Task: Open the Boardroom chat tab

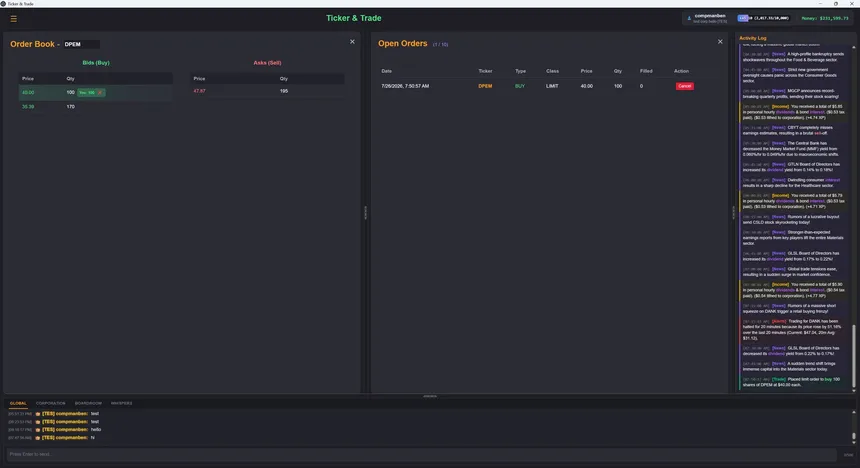Action: (x=88, y=403)
